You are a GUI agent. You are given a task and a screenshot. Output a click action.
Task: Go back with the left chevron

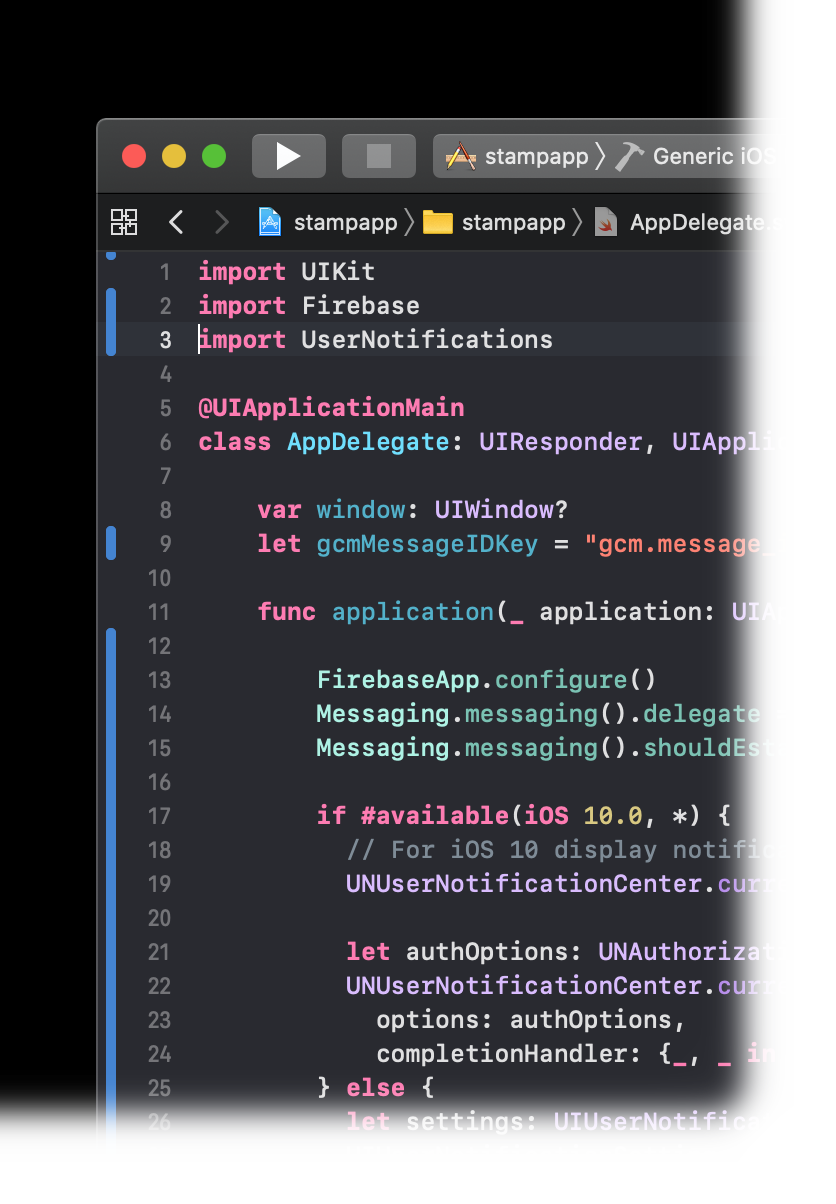pos(176,222)
